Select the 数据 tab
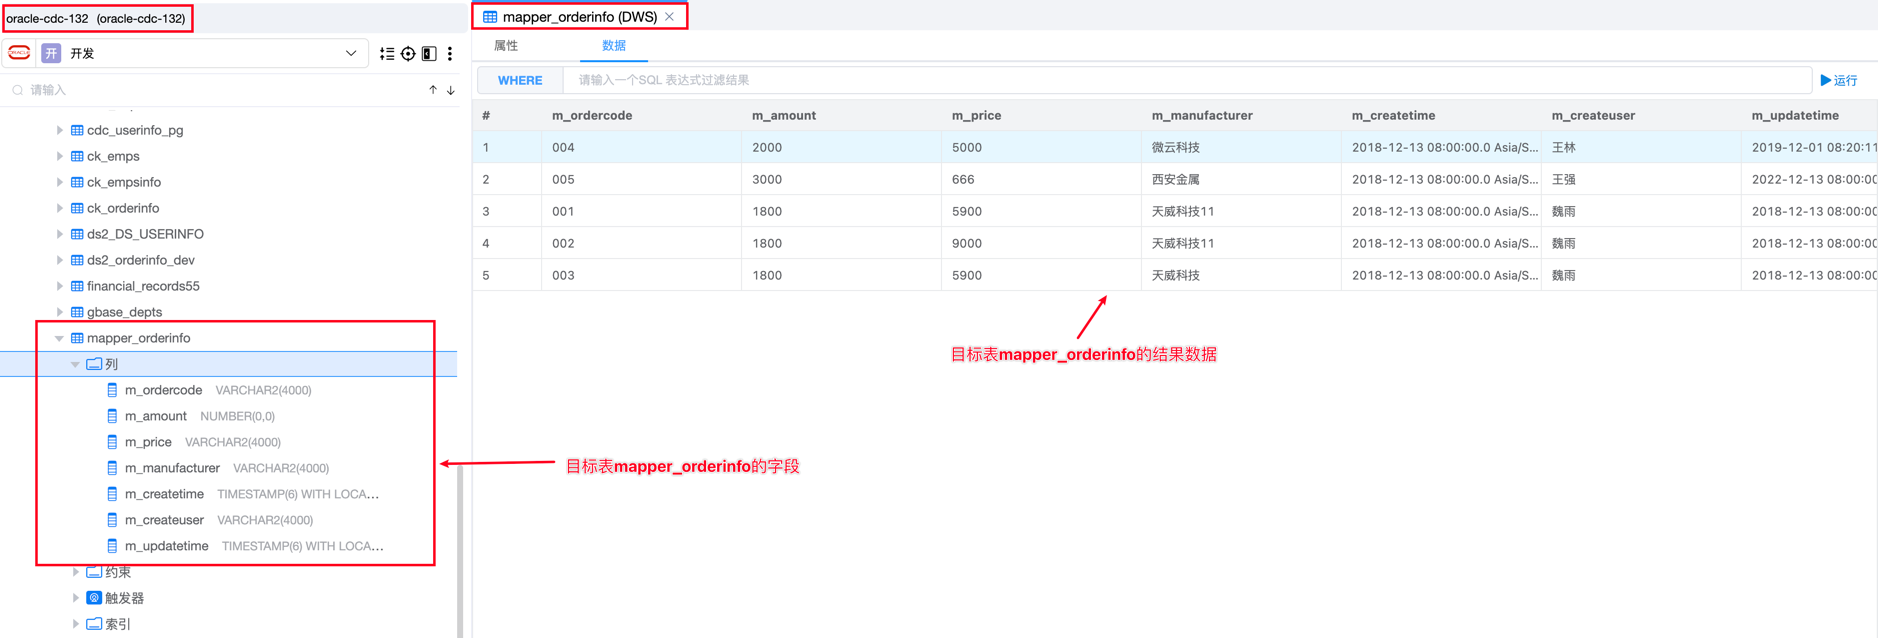Viewport: 1878px width, 638px height. pos(613,46)
